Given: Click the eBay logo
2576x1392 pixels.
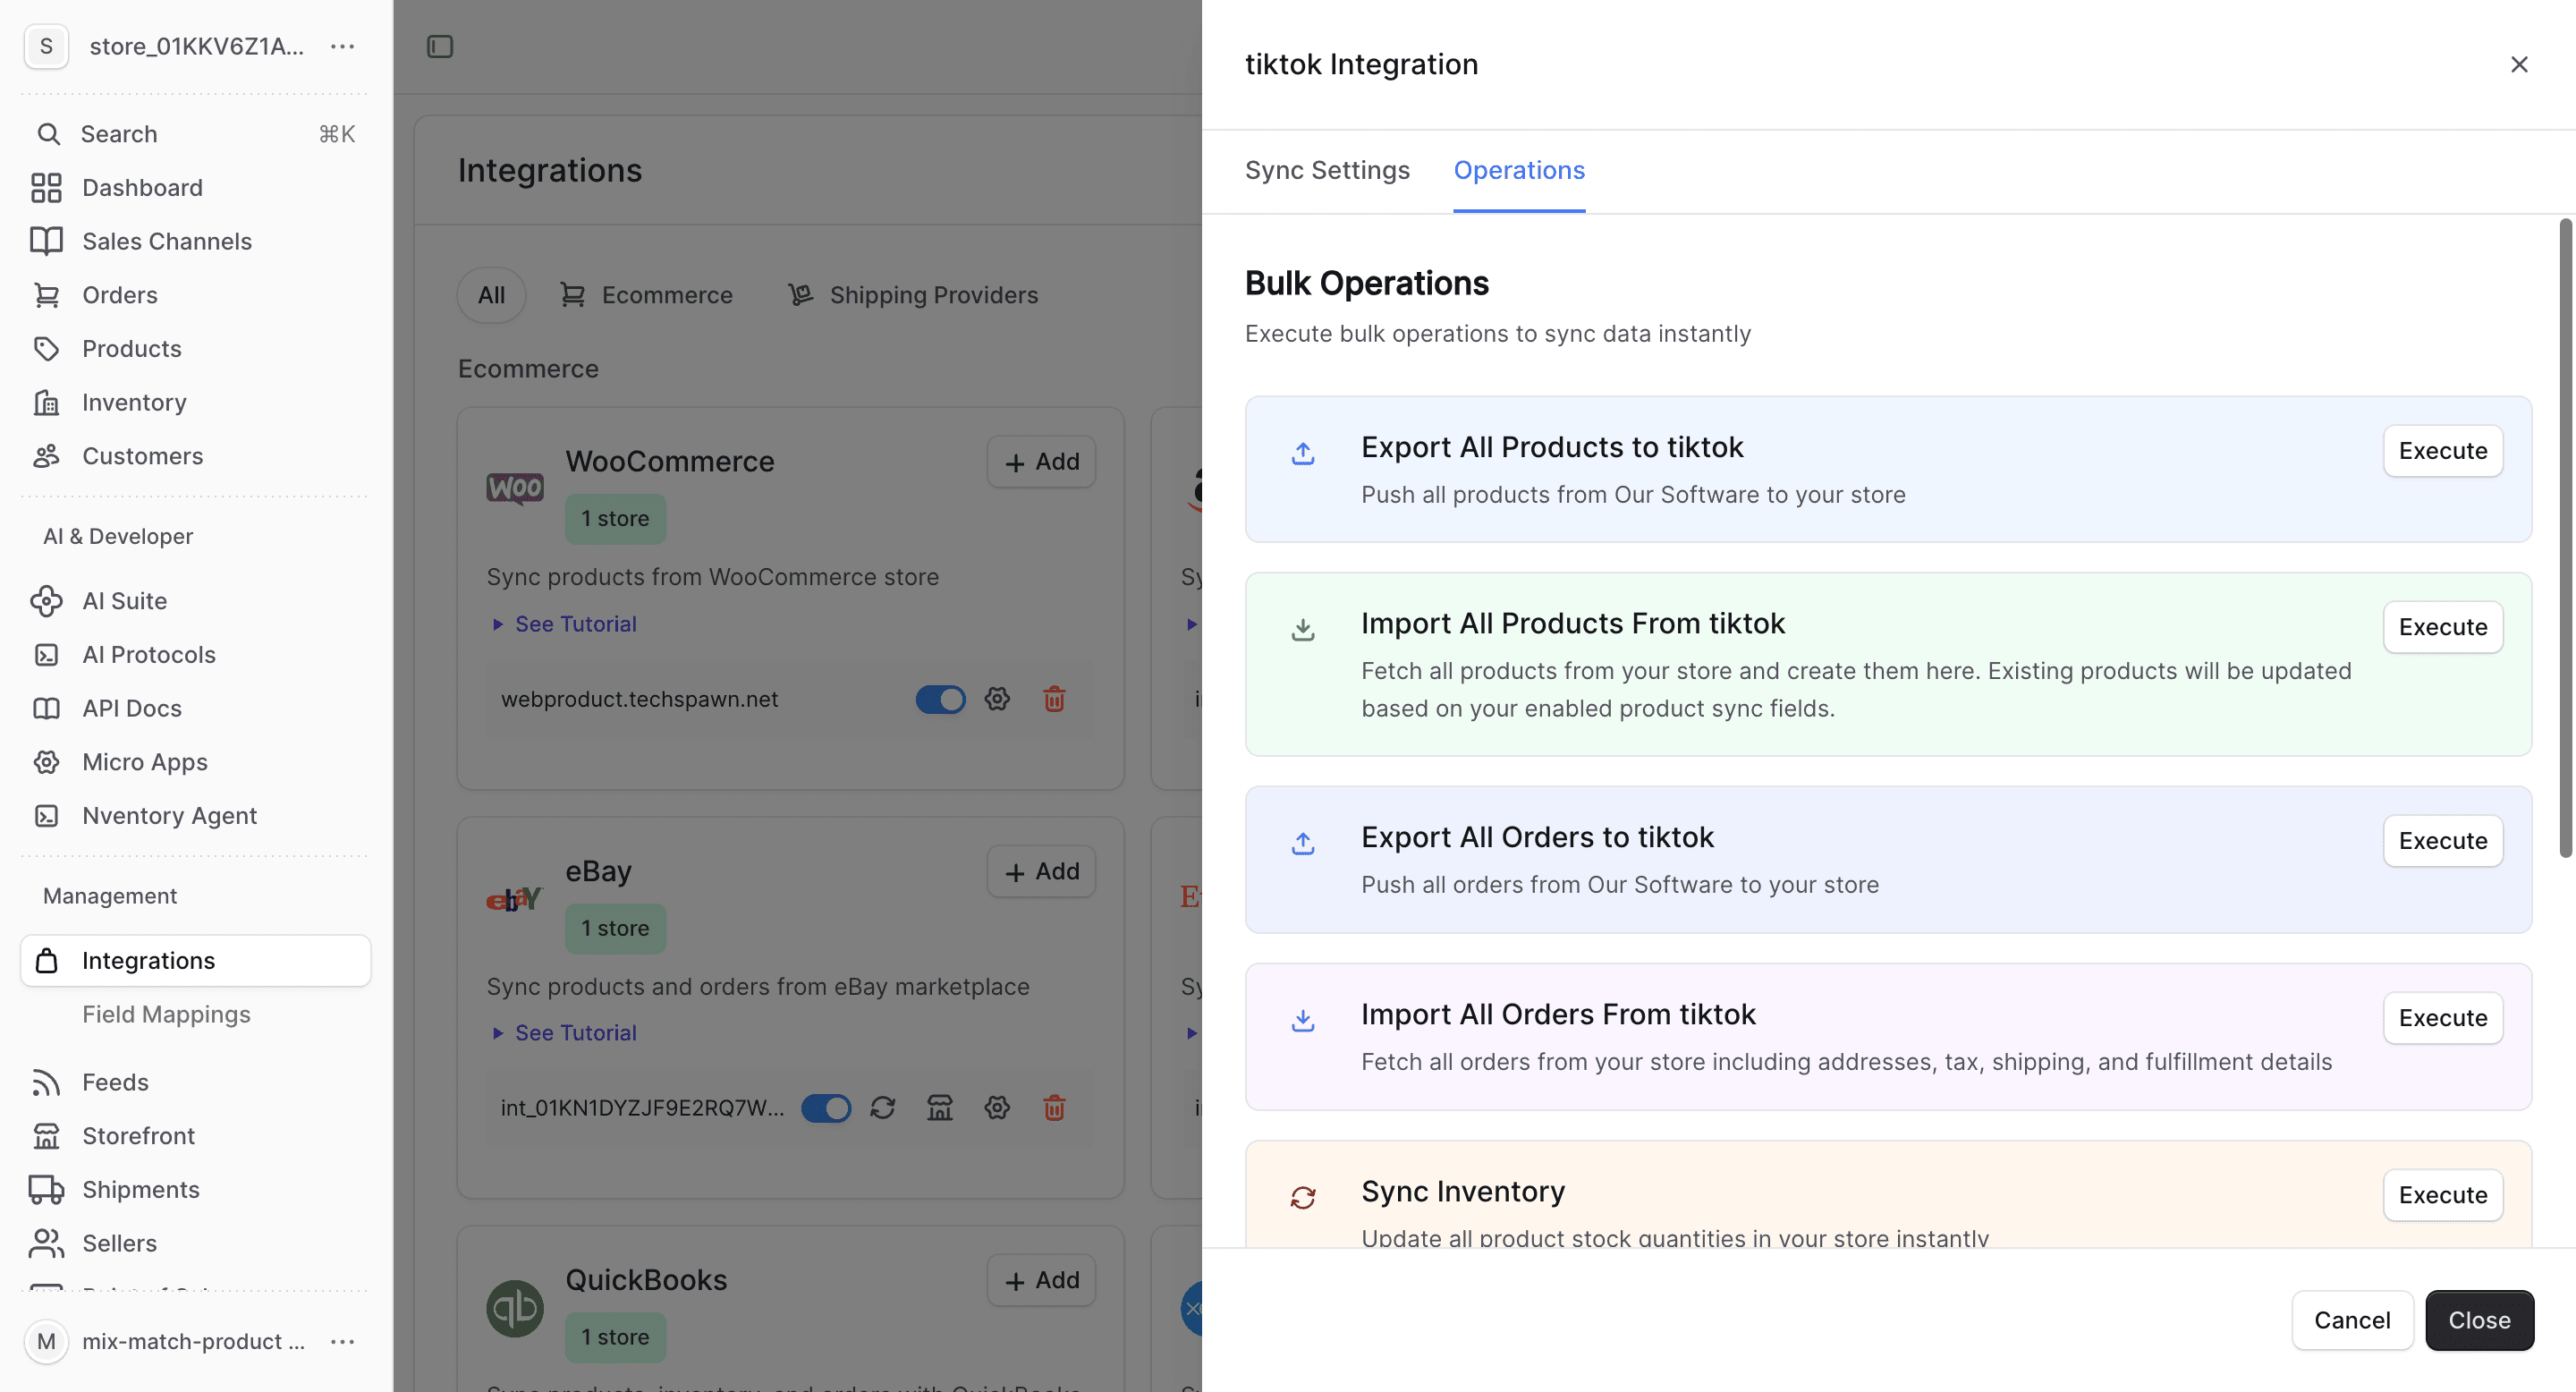Looking at the screenshot, I should coord(515,899).
